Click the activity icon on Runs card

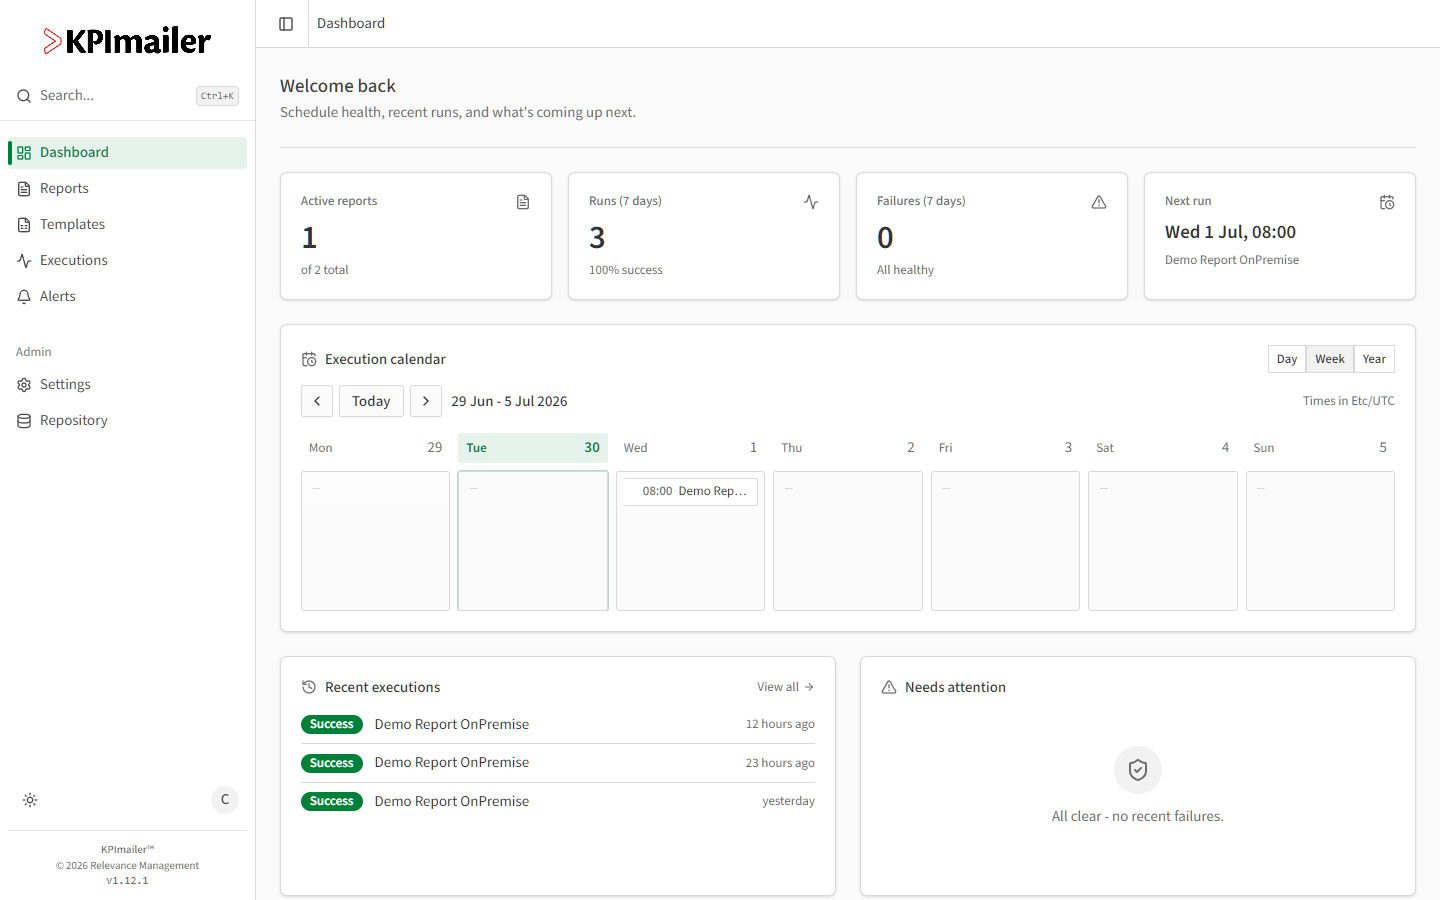tap(811, 202)
